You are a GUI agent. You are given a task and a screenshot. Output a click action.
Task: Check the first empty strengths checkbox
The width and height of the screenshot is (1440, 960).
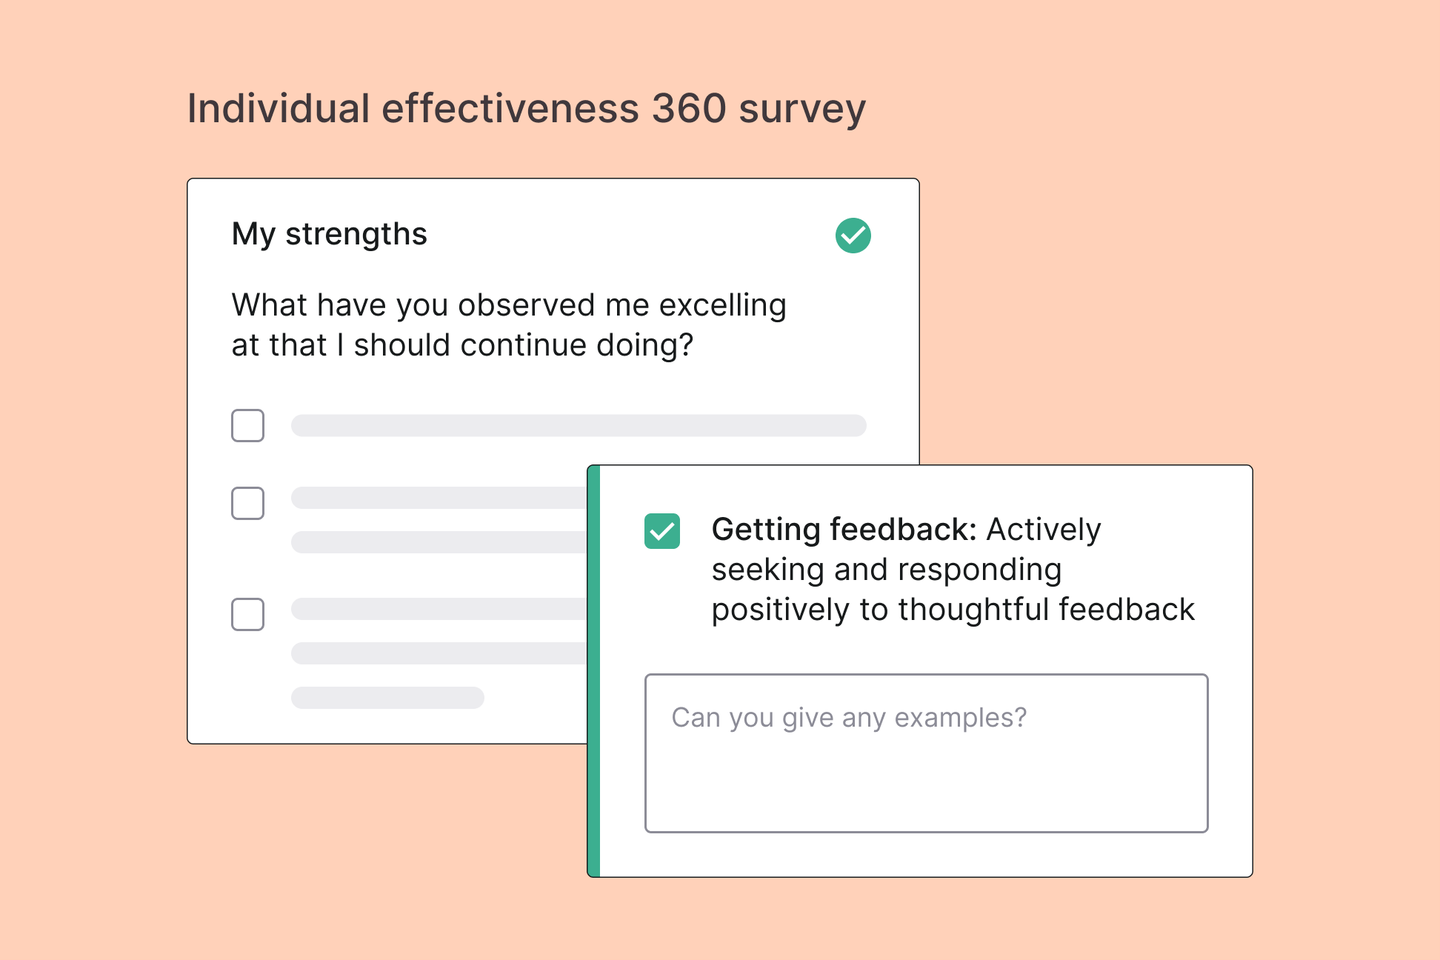point(248,425)
